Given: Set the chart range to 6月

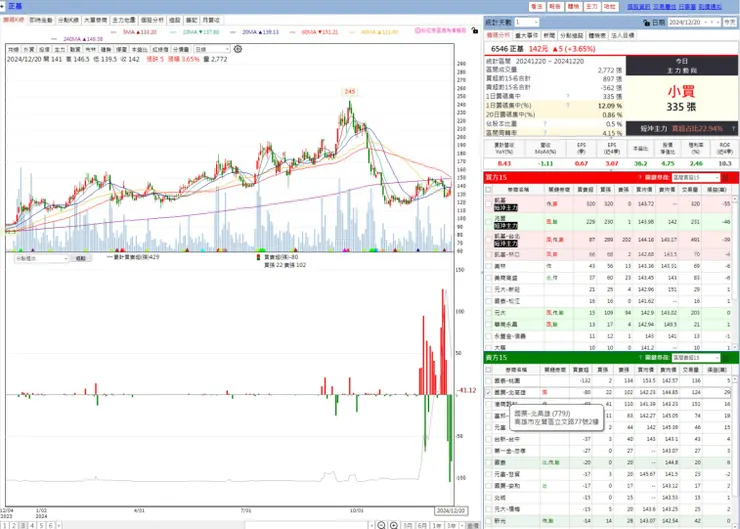Looking at the screenshot, I should pos(422,525).
